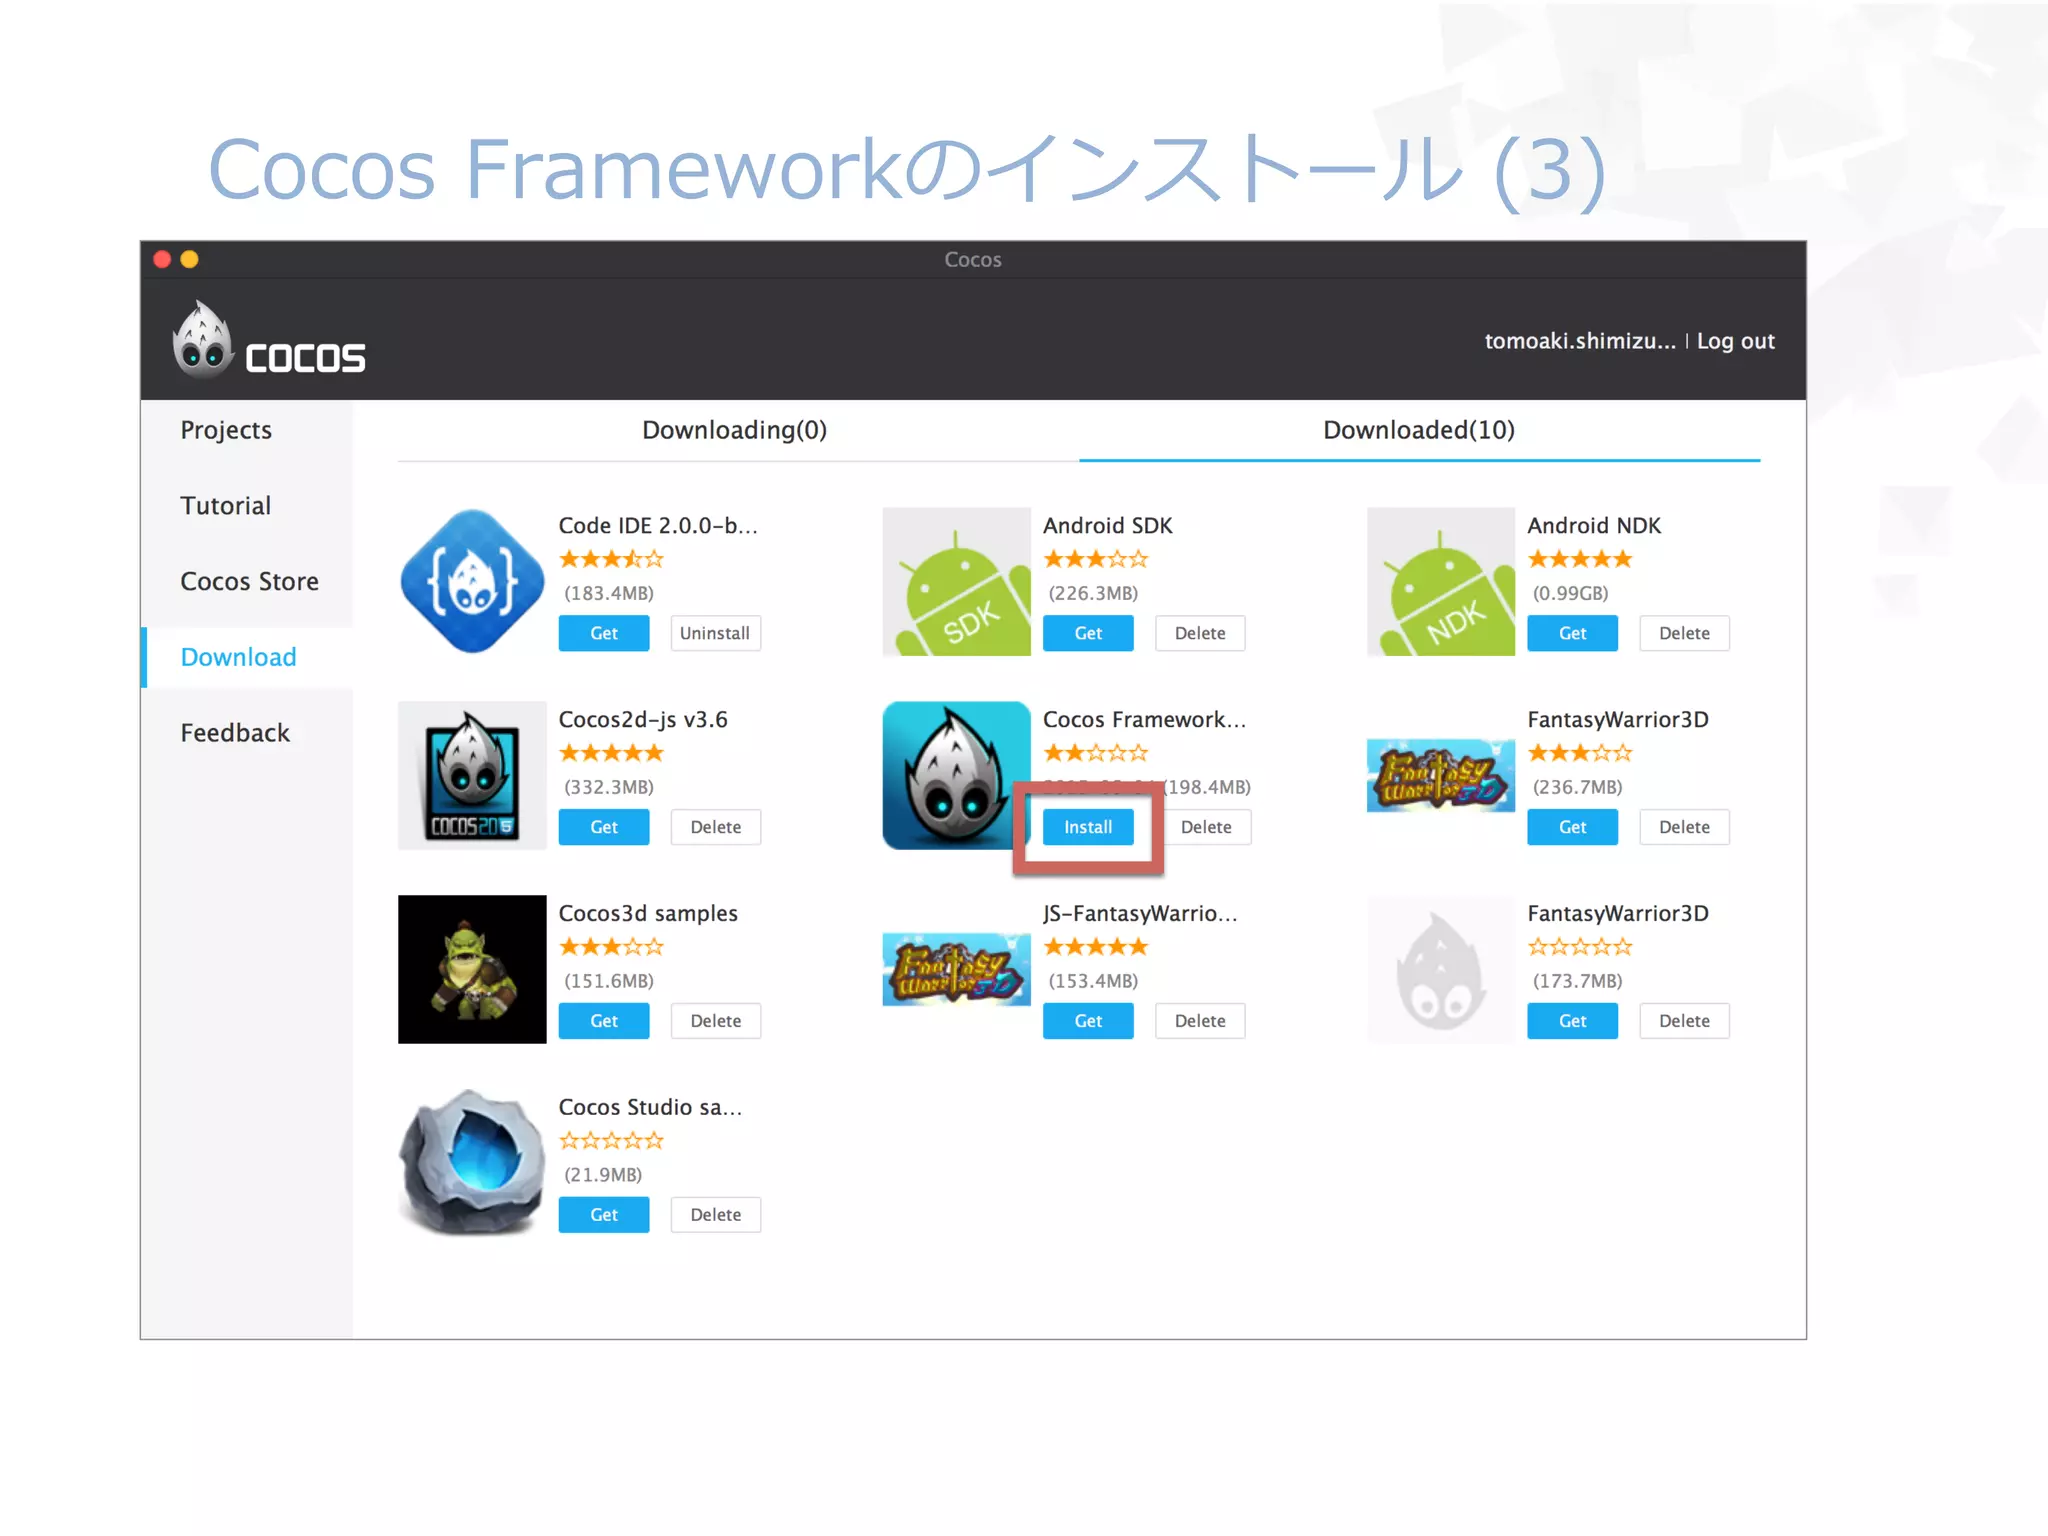Open the Cocos2d-js v3.6 icon
This screenshot has width=2048, height=1536.
tap(472, 775)
